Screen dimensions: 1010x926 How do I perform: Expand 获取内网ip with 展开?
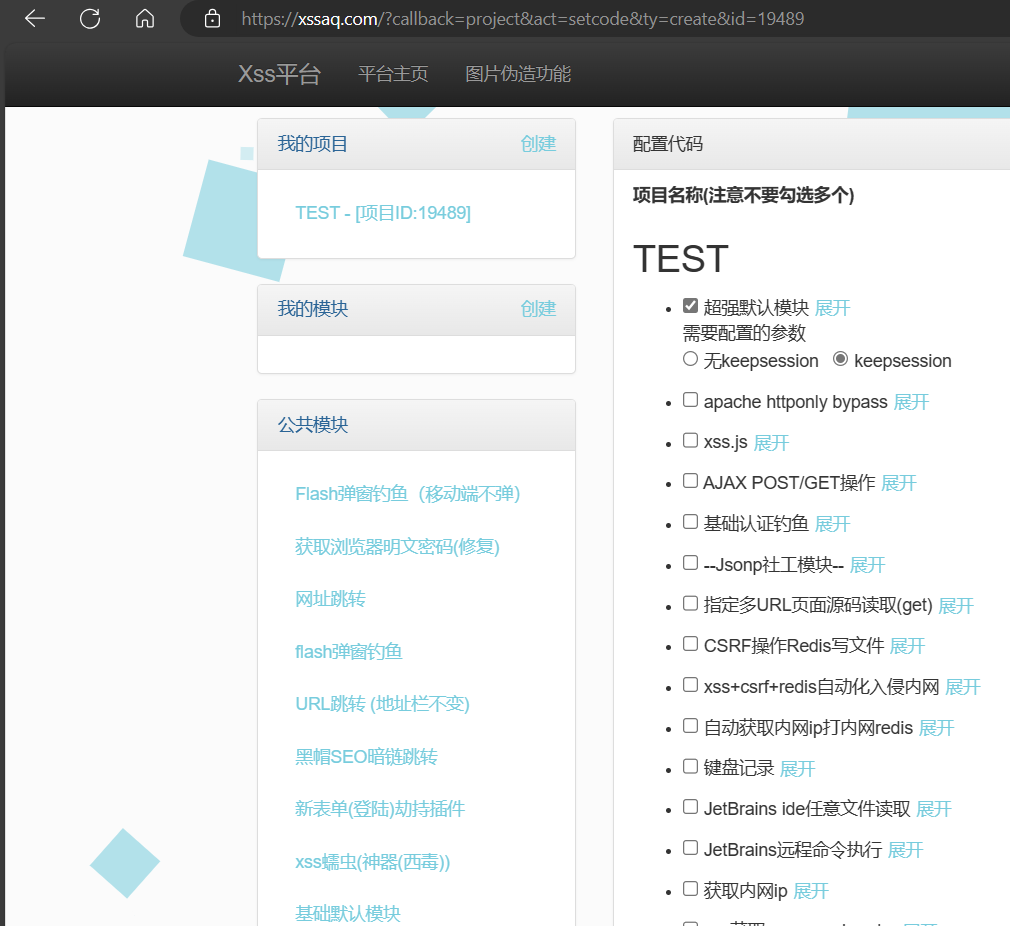point(810,891)
